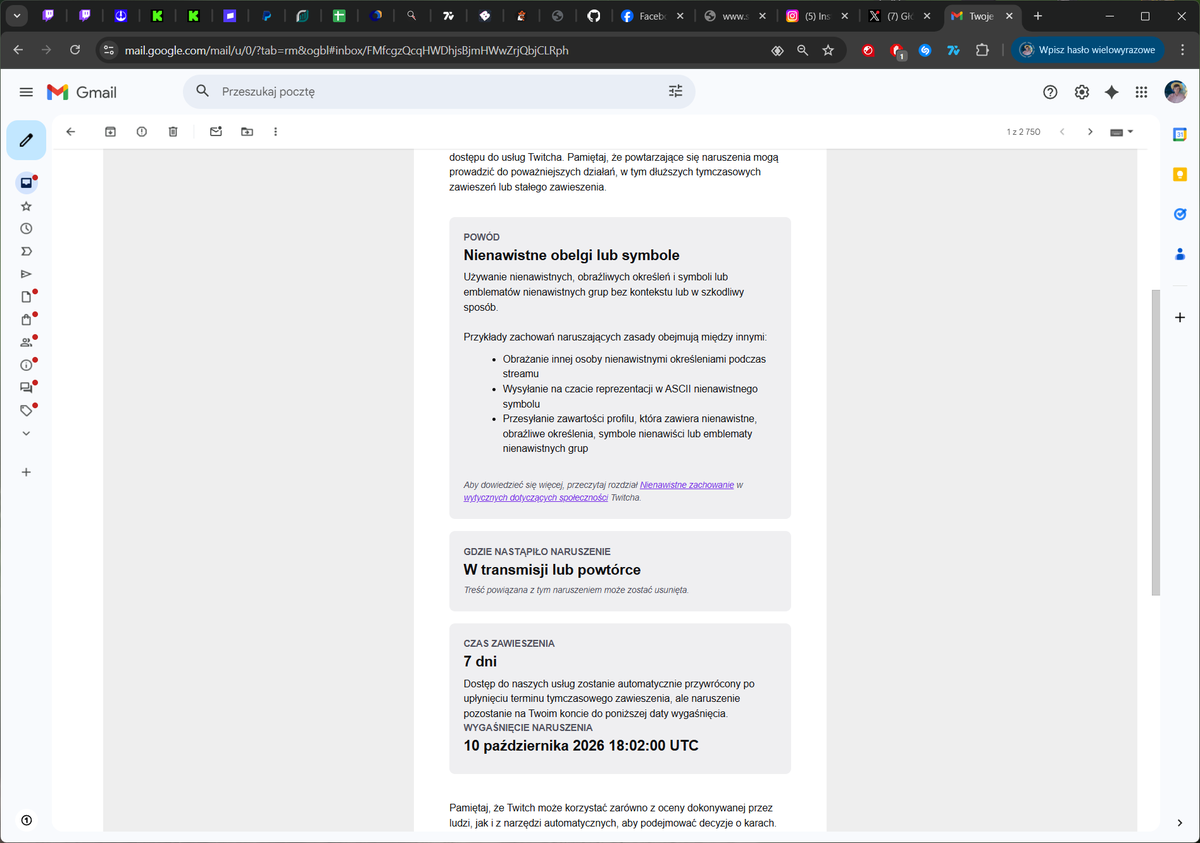Switch to the Facebook browser tab
The height and width of the screenshot is (843, 1200).
point(652,16)
